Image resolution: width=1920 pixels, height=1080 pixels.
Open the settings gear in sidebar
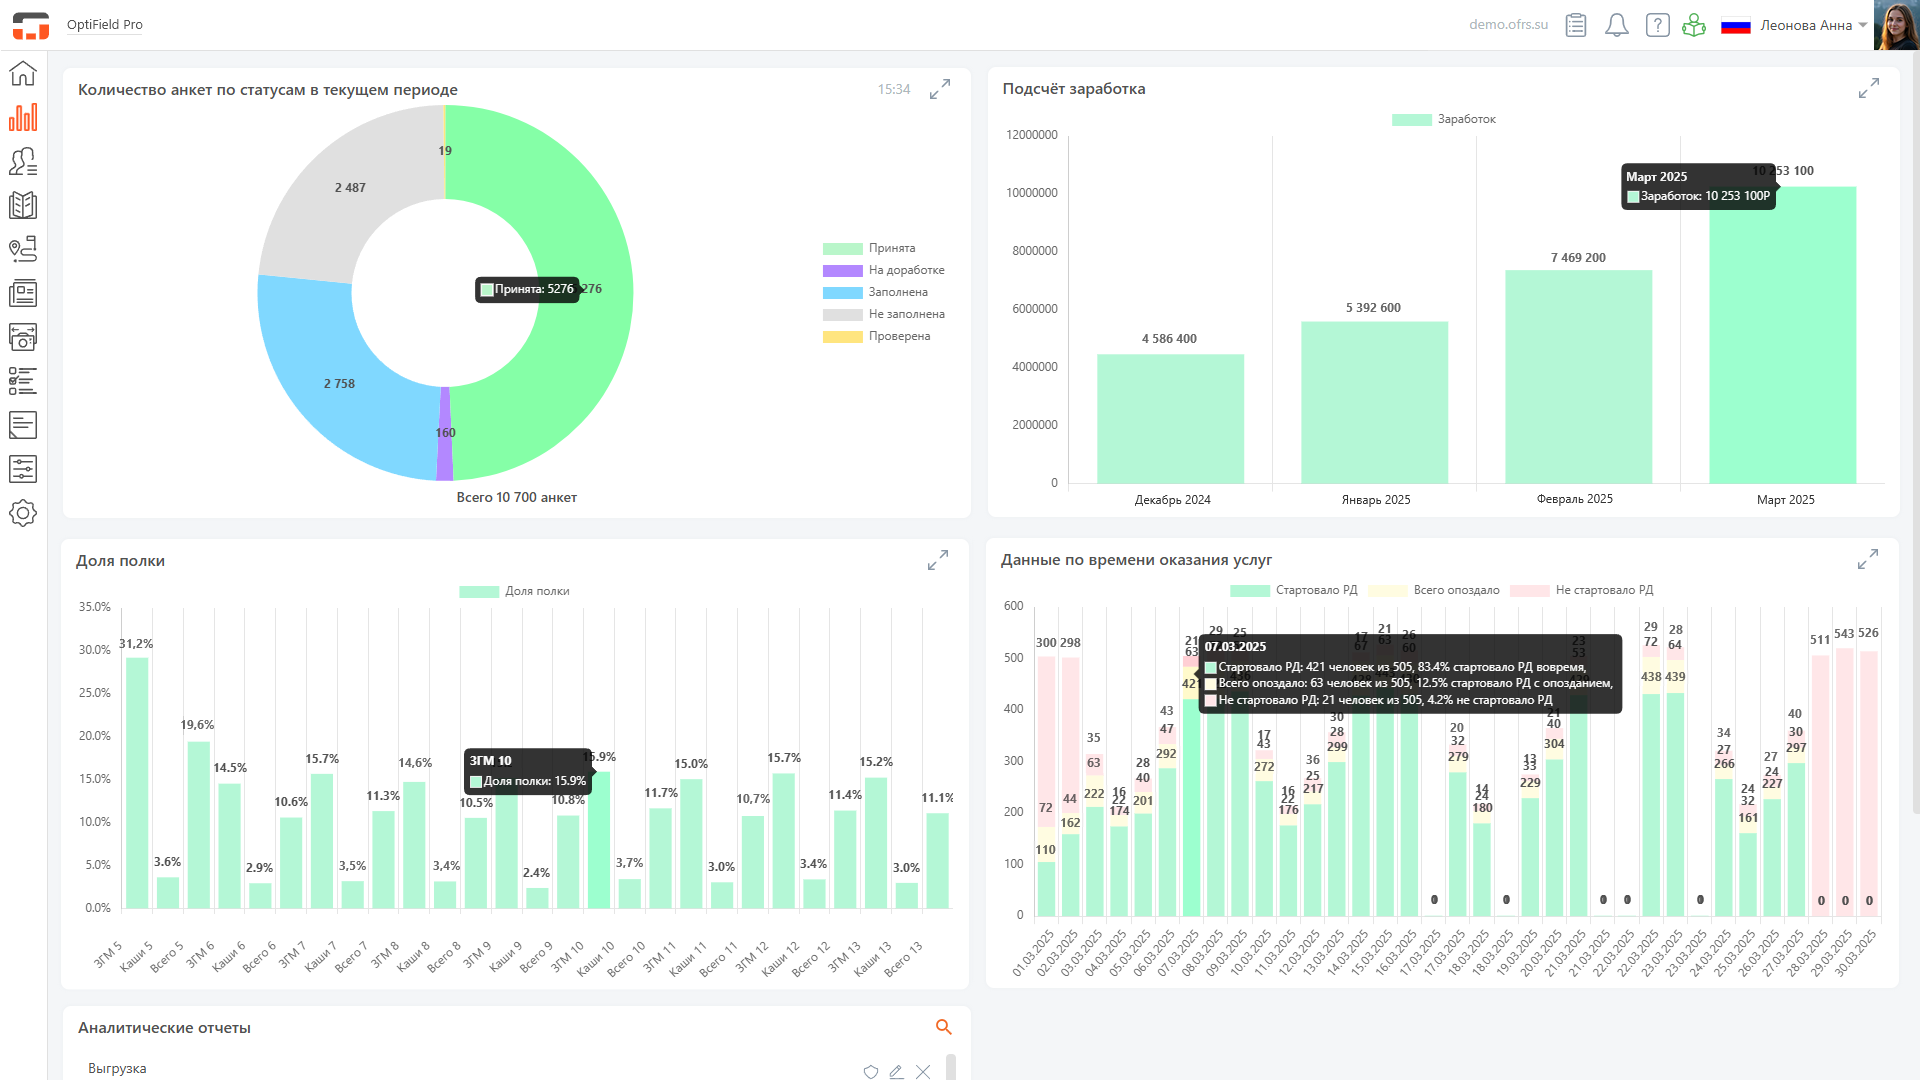pyautogui.click(x=23, y=513)
